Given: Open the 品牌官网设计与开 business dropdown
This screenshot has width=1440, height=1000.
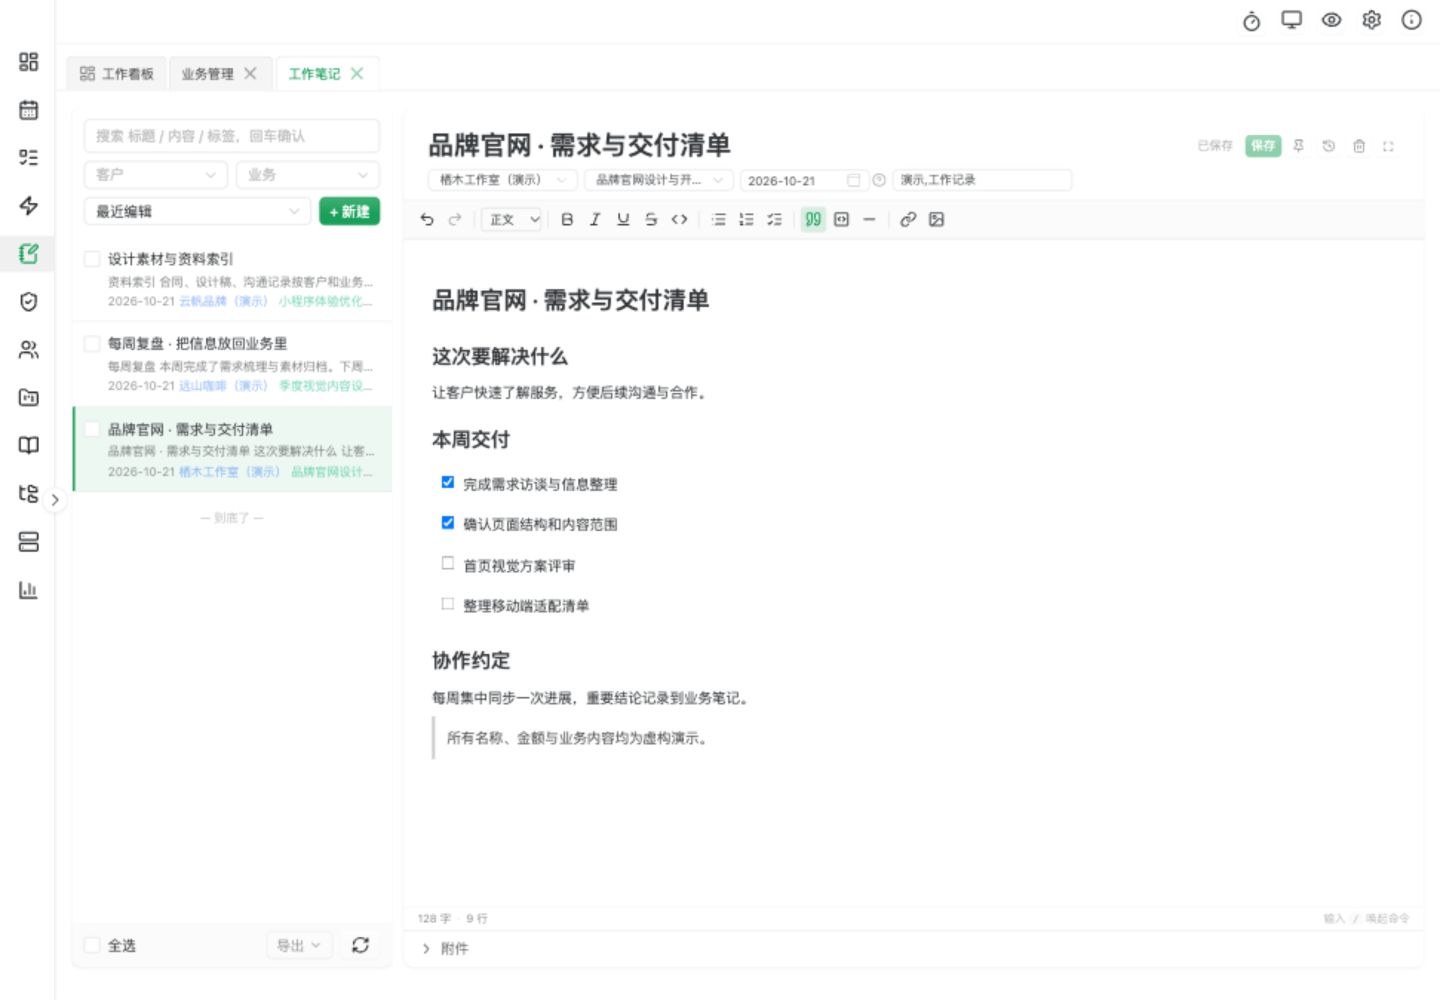Looking at the screenshot, I should coord(659,180).
